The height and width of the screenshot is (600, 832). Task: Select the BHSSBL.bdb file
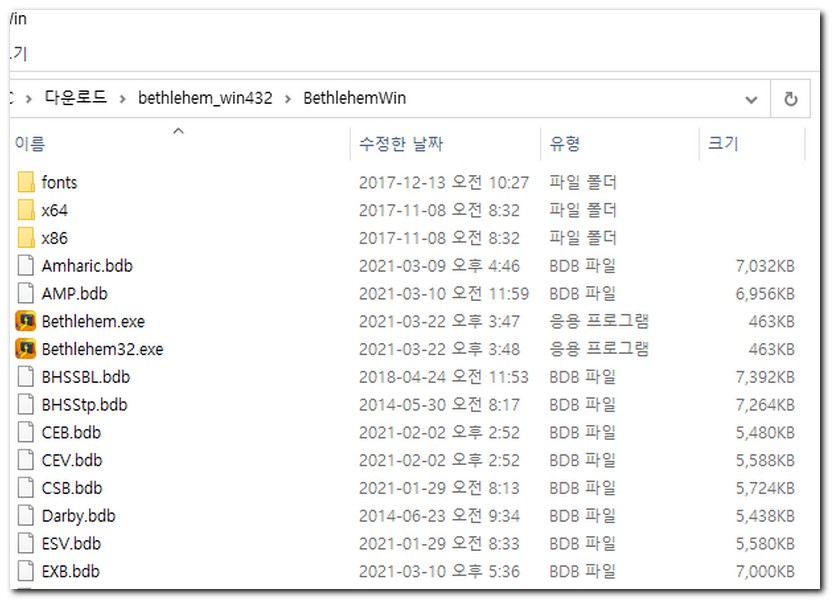coord(85,377)
